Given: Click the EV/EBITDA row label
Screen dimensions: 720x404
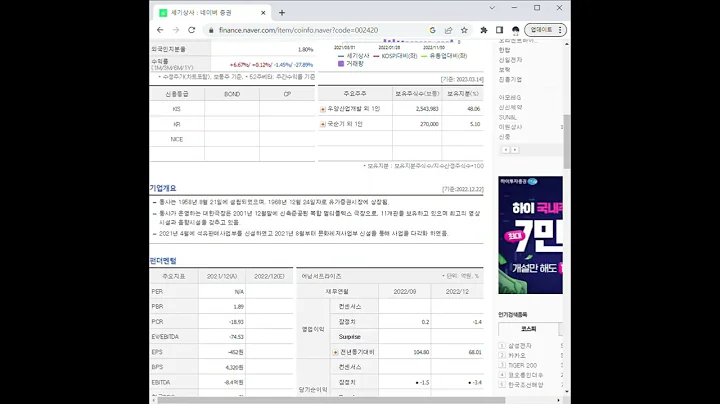Looking at the screenshot, I should tap(165, 337).
